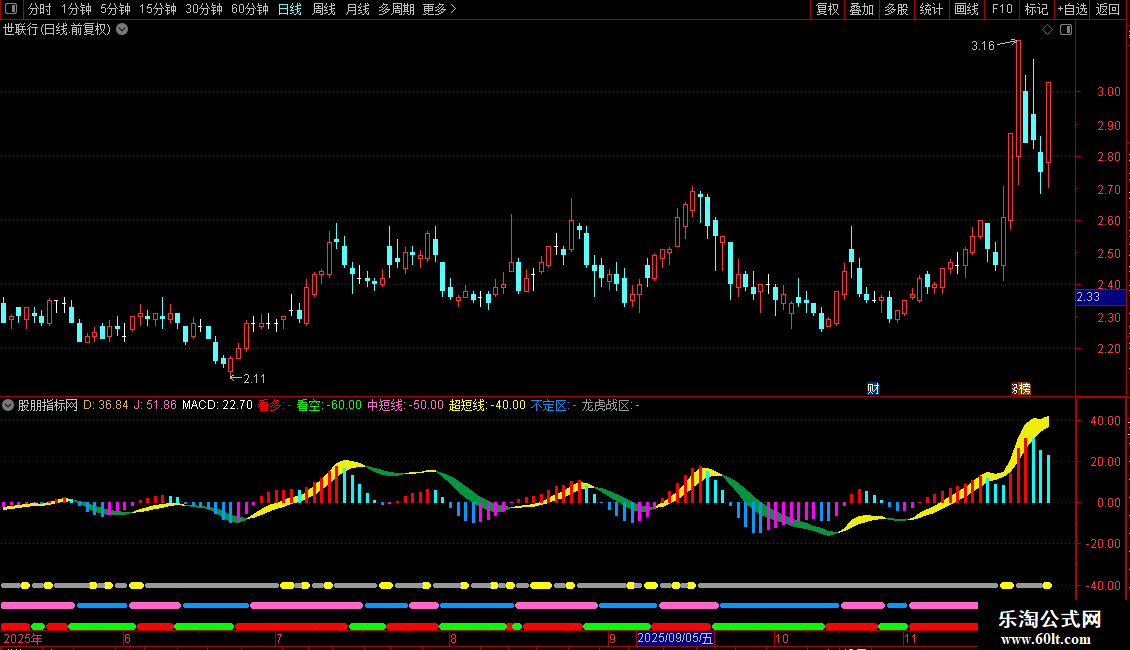Image resolution: width=1130 pixels, height=650 pixels.
Task: Open the 画线 drawing tools
Action: [x=966, y=9]
